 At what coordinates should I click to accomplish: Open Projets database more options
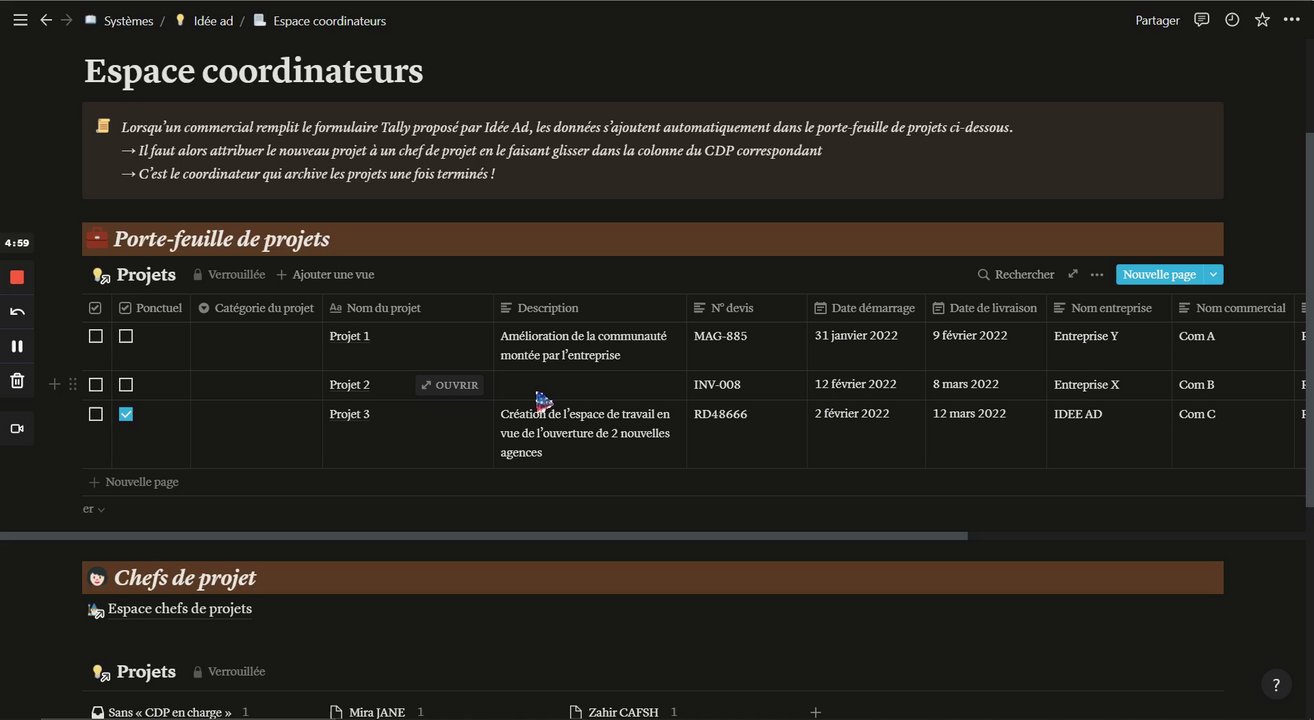[1097, 274]
